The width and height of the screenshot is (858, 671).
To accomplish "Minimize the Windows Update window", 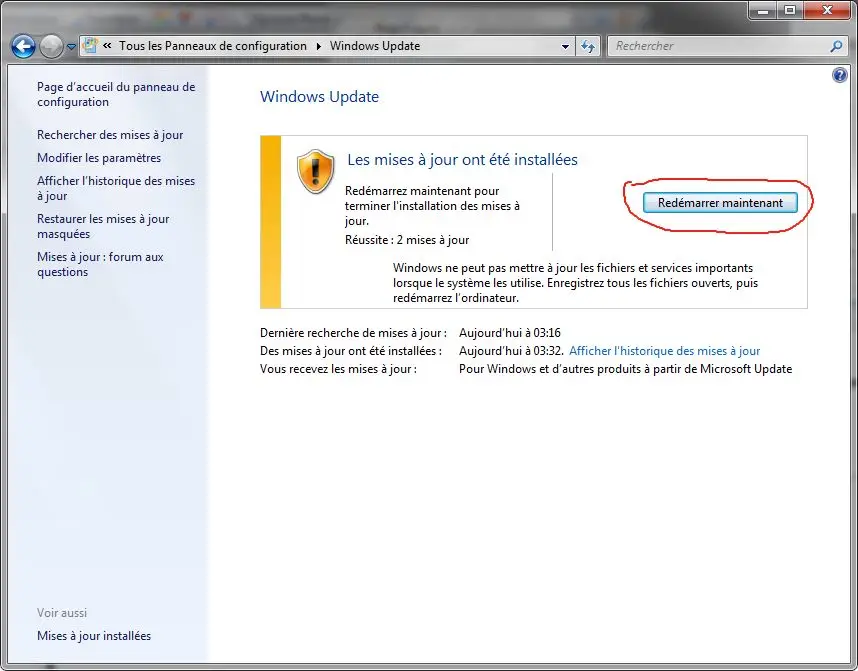I will 763,10.
